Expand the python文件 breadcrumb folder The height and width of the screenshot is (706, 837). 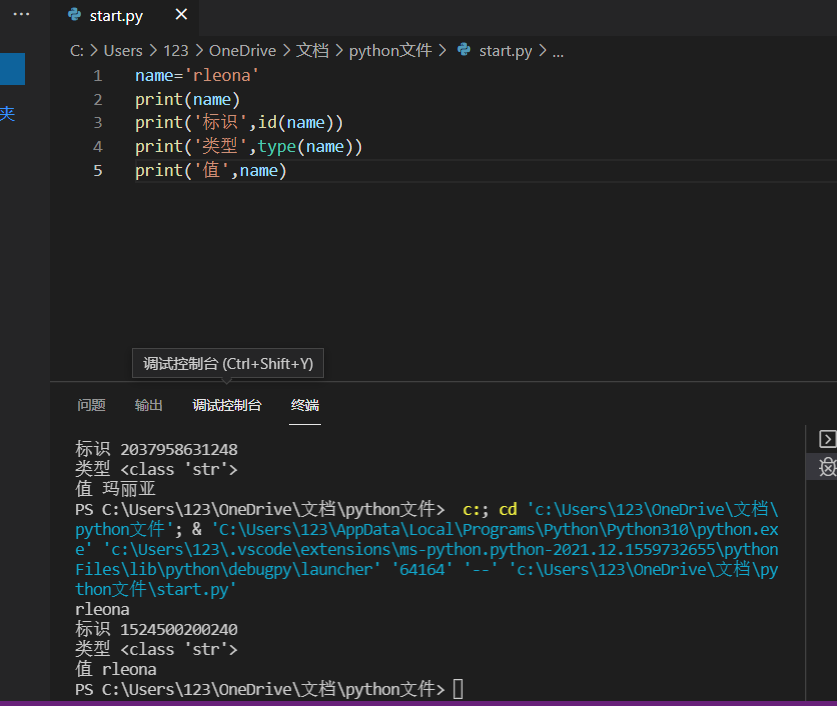click(x=390, y=50)
